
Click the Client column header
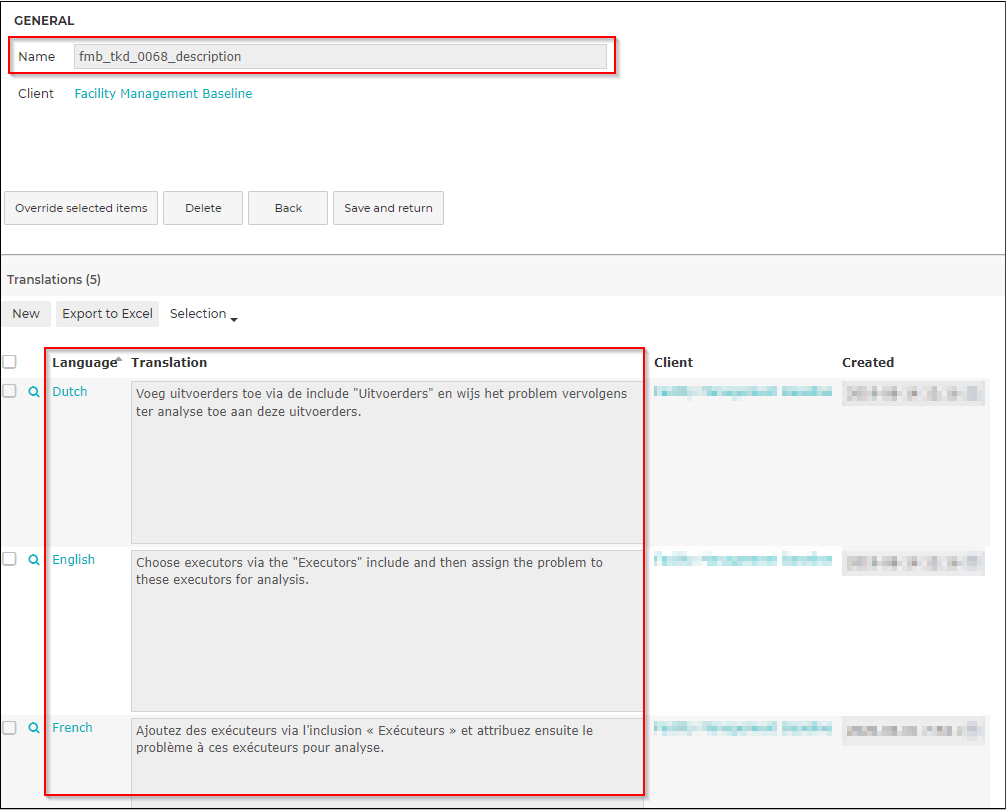pos(674,362)
